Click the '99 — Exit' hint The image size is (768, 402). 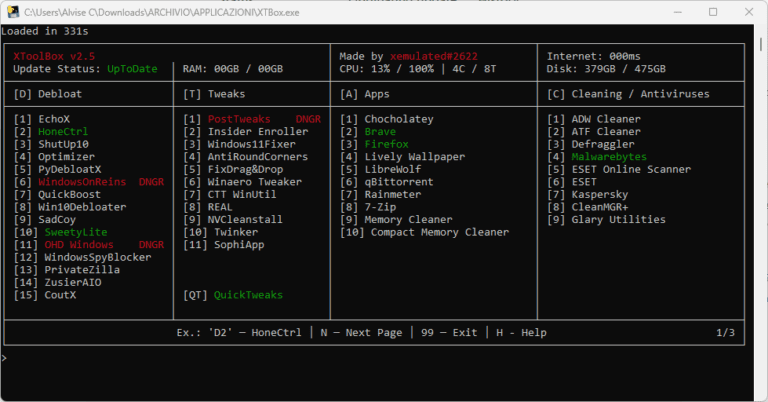449,332
